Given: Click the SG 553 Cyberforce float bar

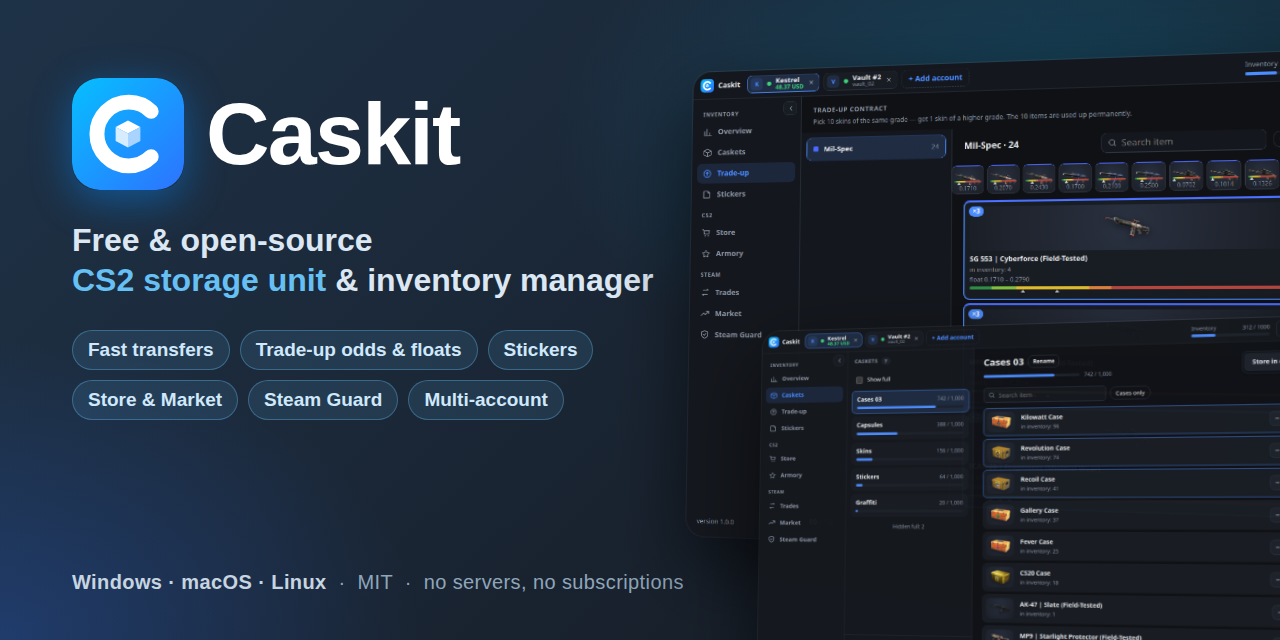Looking at the screenshot, I should point(1124,287).
